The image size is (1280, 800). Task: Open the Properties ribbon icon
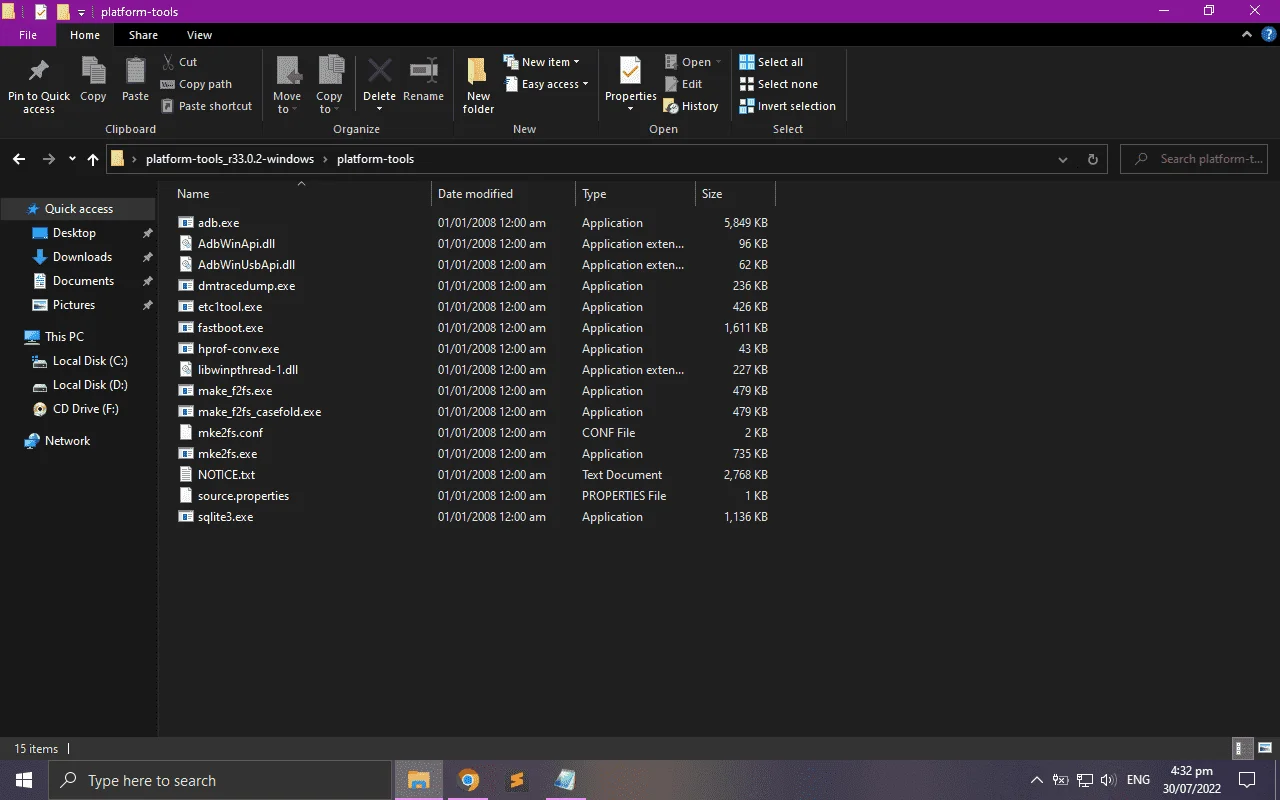point(630,72)
